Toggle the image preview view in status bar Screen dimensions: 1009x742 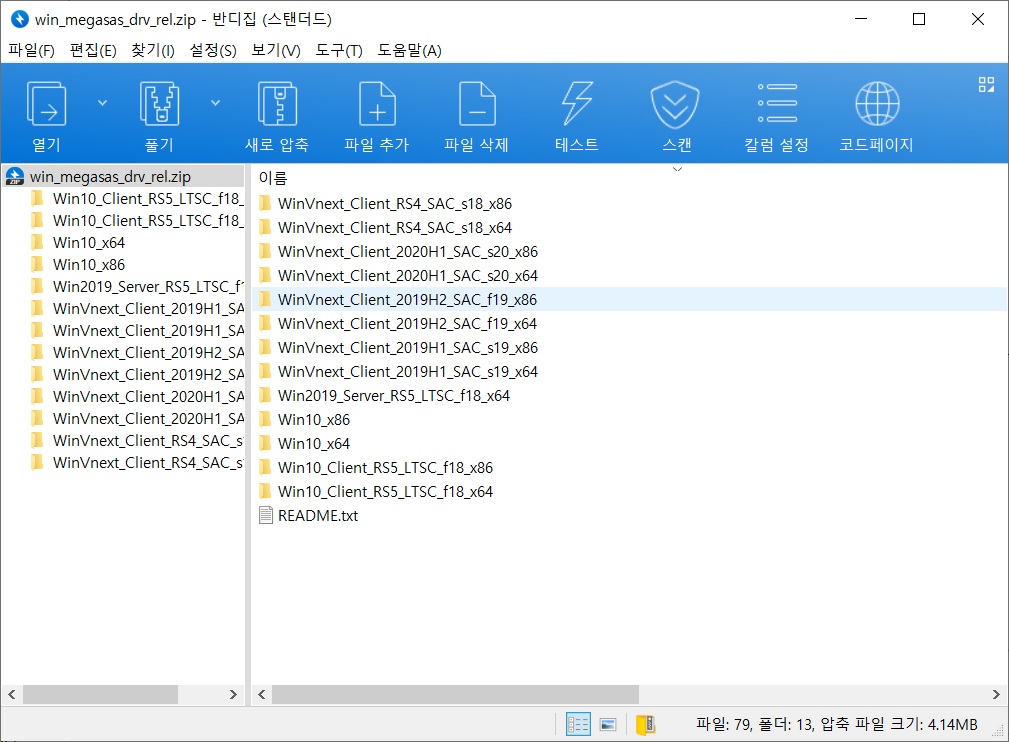click(608, 725)
